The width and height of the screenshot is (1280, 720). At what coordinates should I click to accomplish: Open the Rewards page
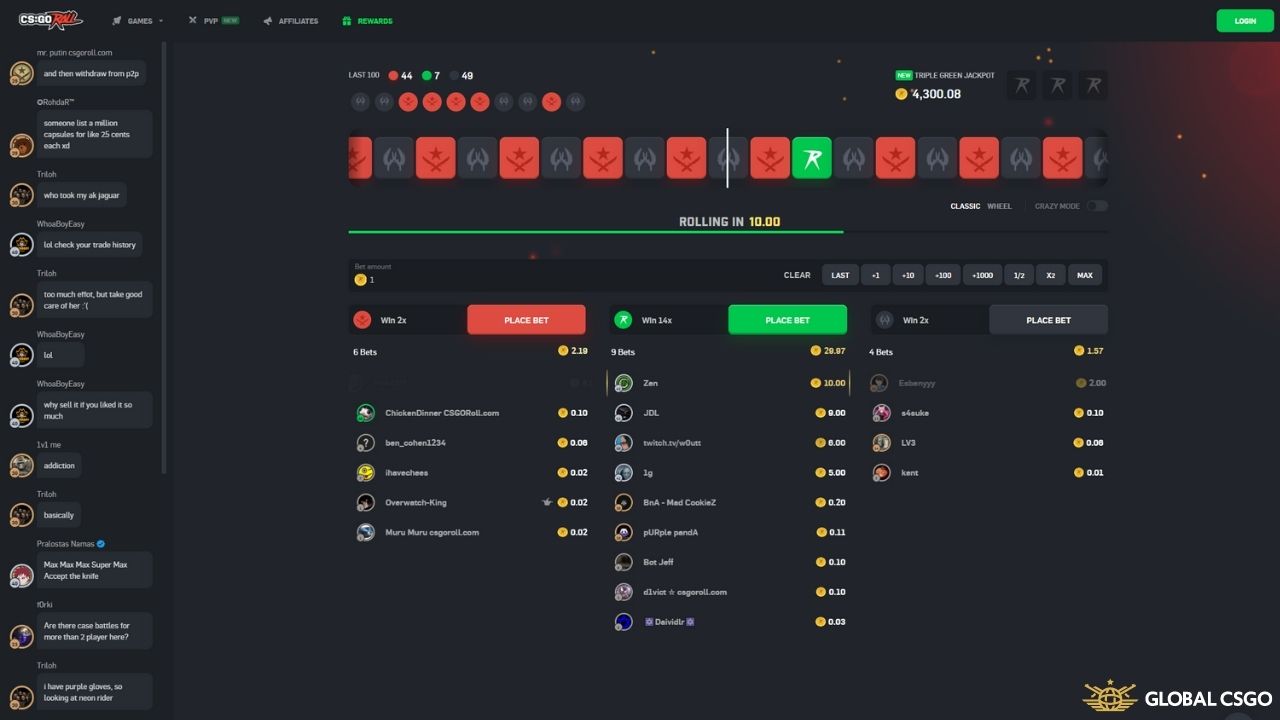(367, 21)
